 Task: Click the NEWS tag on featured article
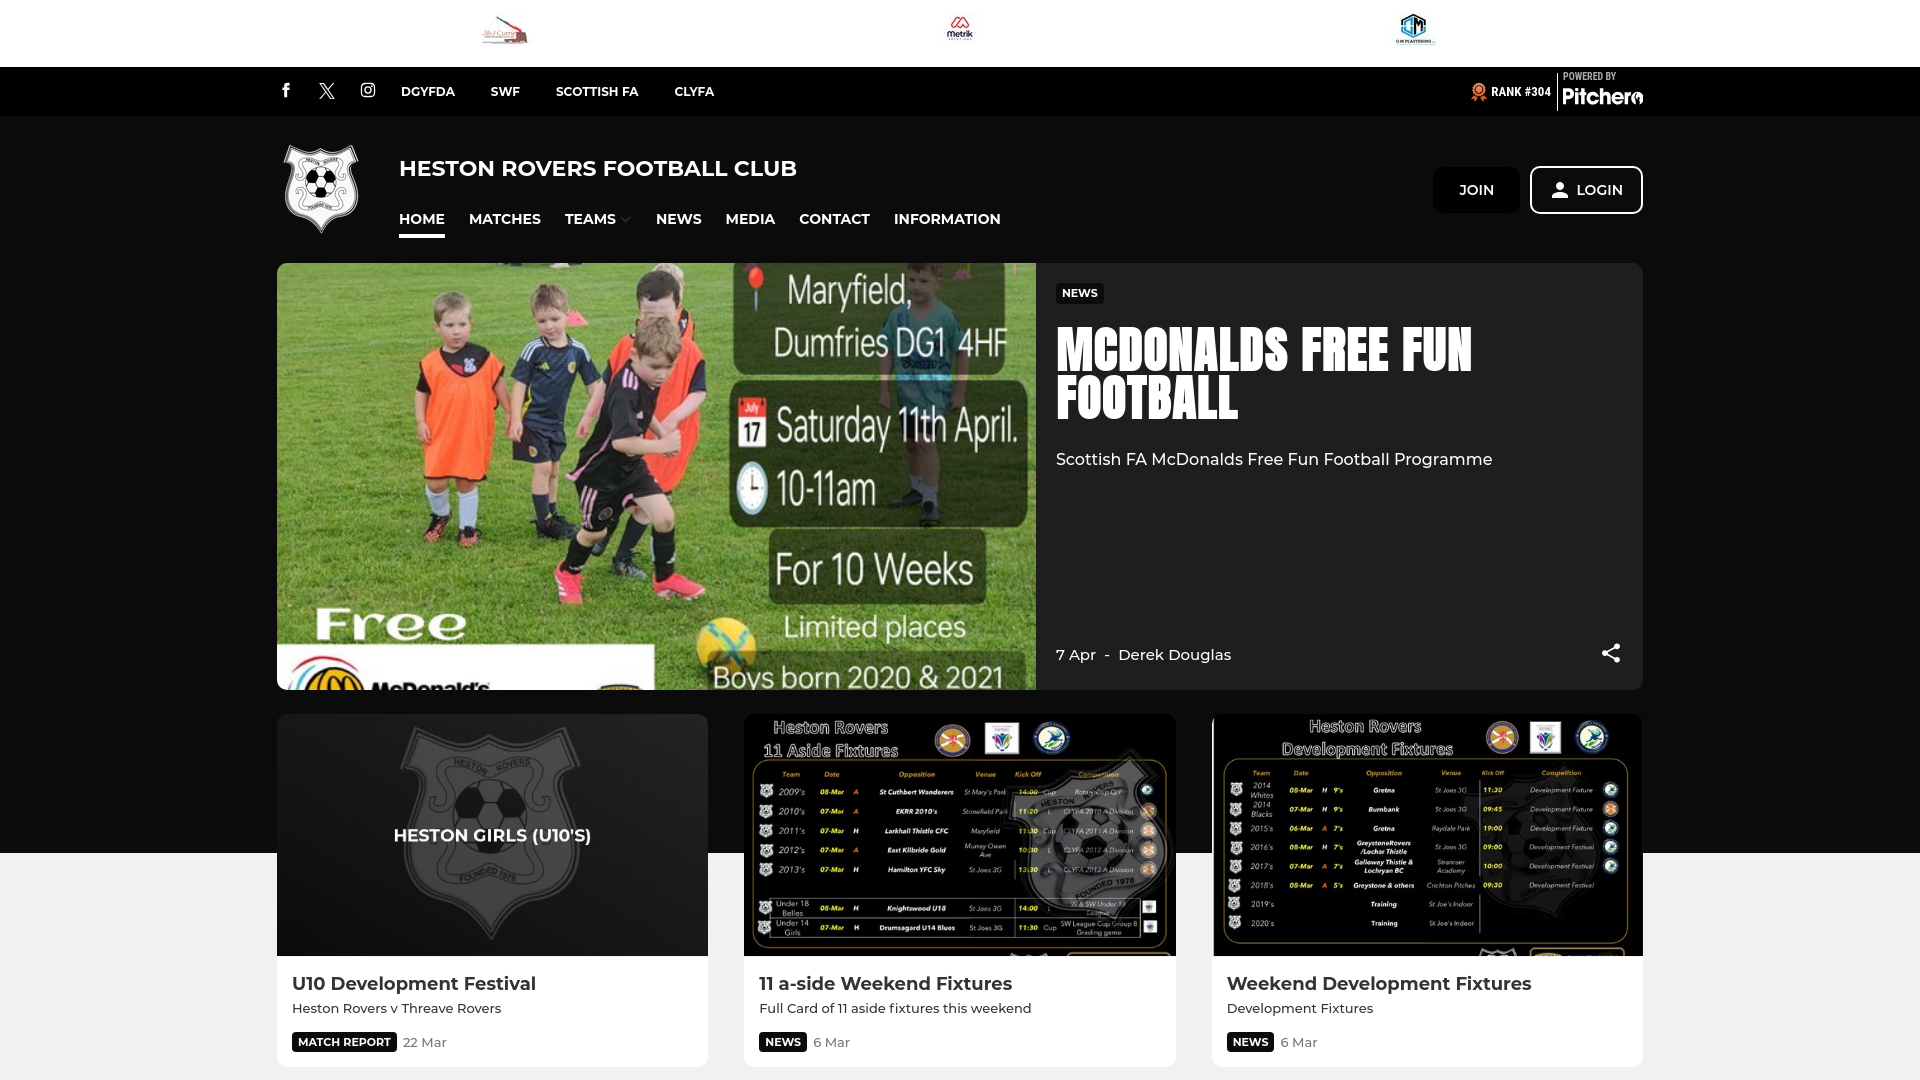(x=1080, y=293)
